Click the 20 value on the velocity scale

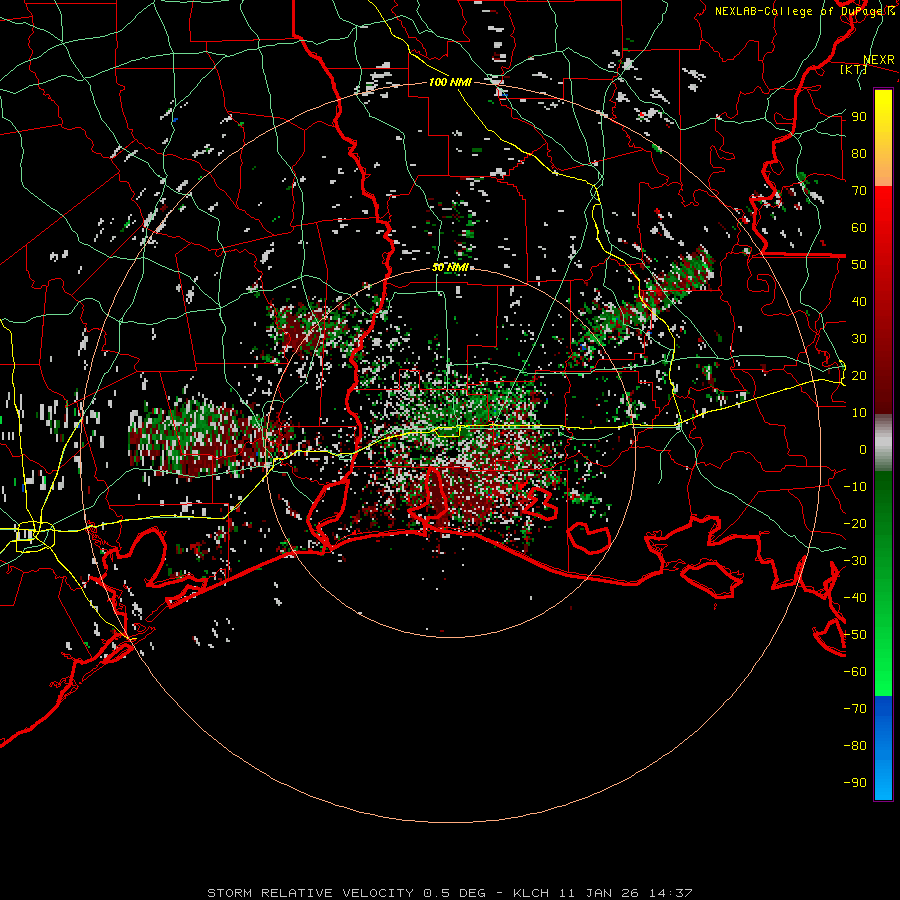click(859, 376)
